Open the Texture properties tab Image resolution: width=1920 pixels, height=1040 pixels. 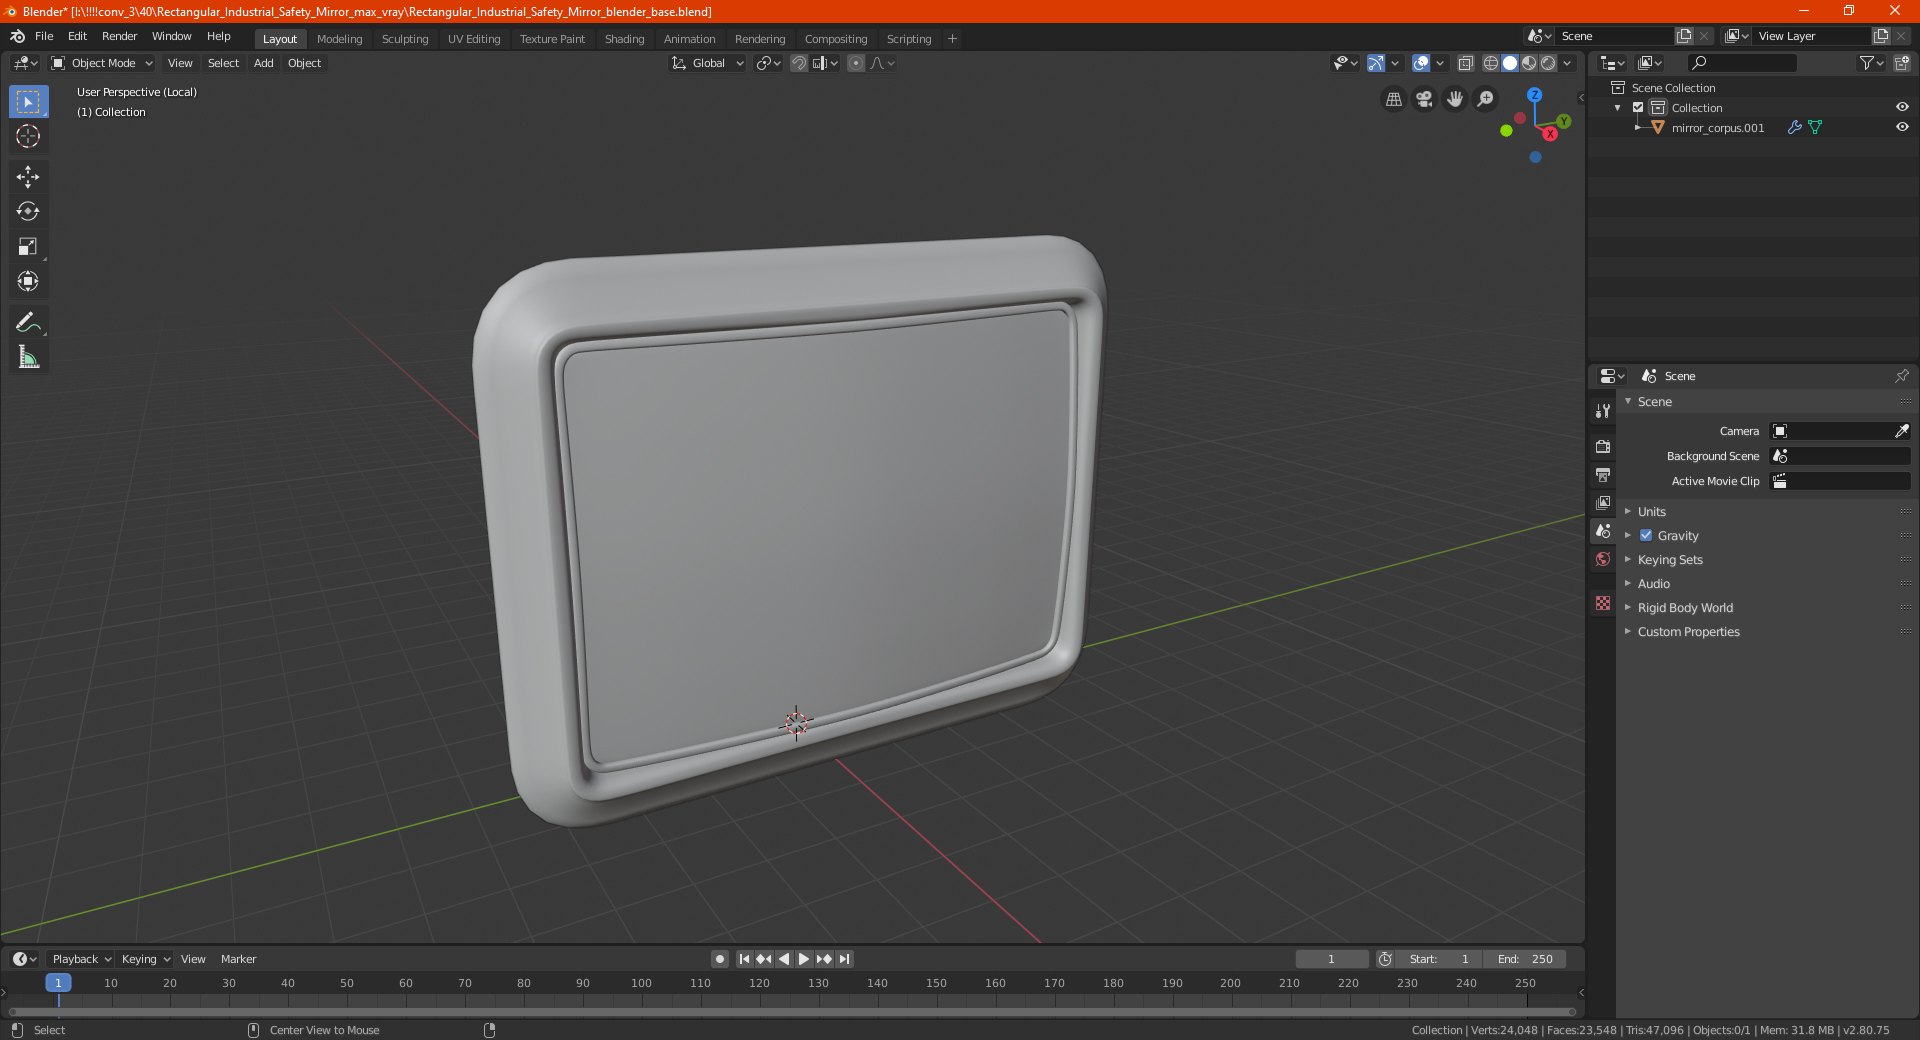click(1603, 603)
